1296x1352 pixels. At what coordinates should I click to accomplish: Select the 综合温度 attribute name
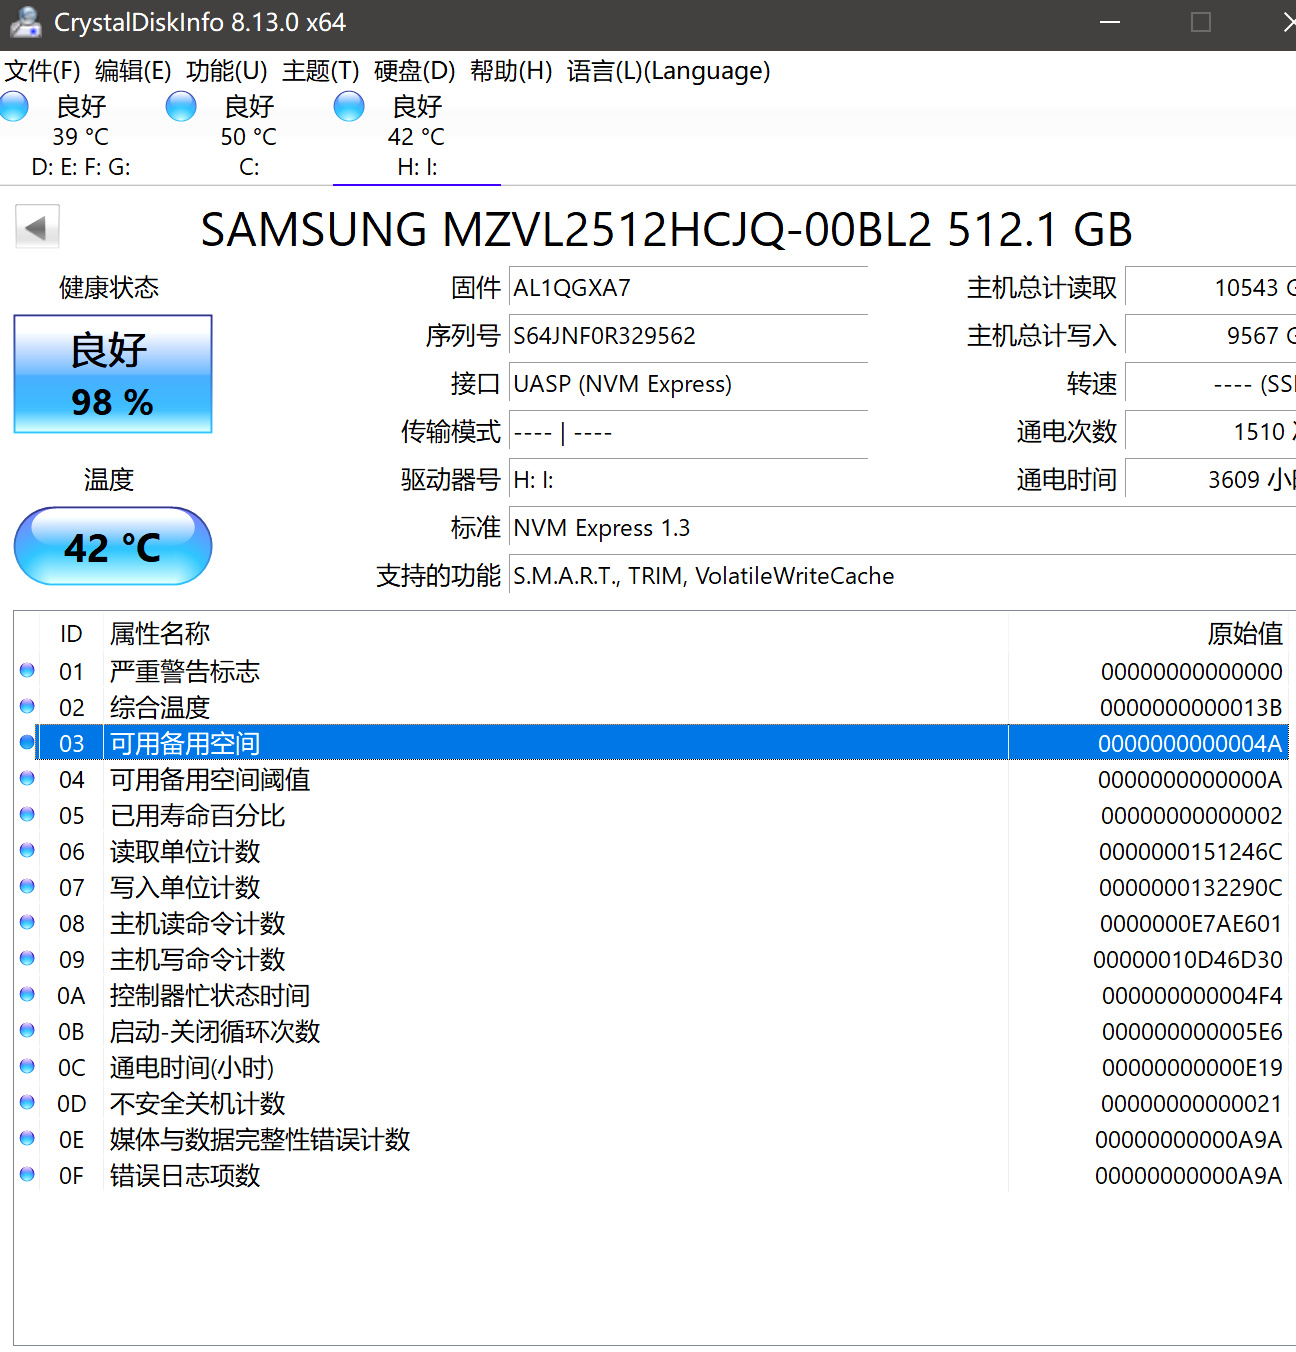(x=160, y=707)
